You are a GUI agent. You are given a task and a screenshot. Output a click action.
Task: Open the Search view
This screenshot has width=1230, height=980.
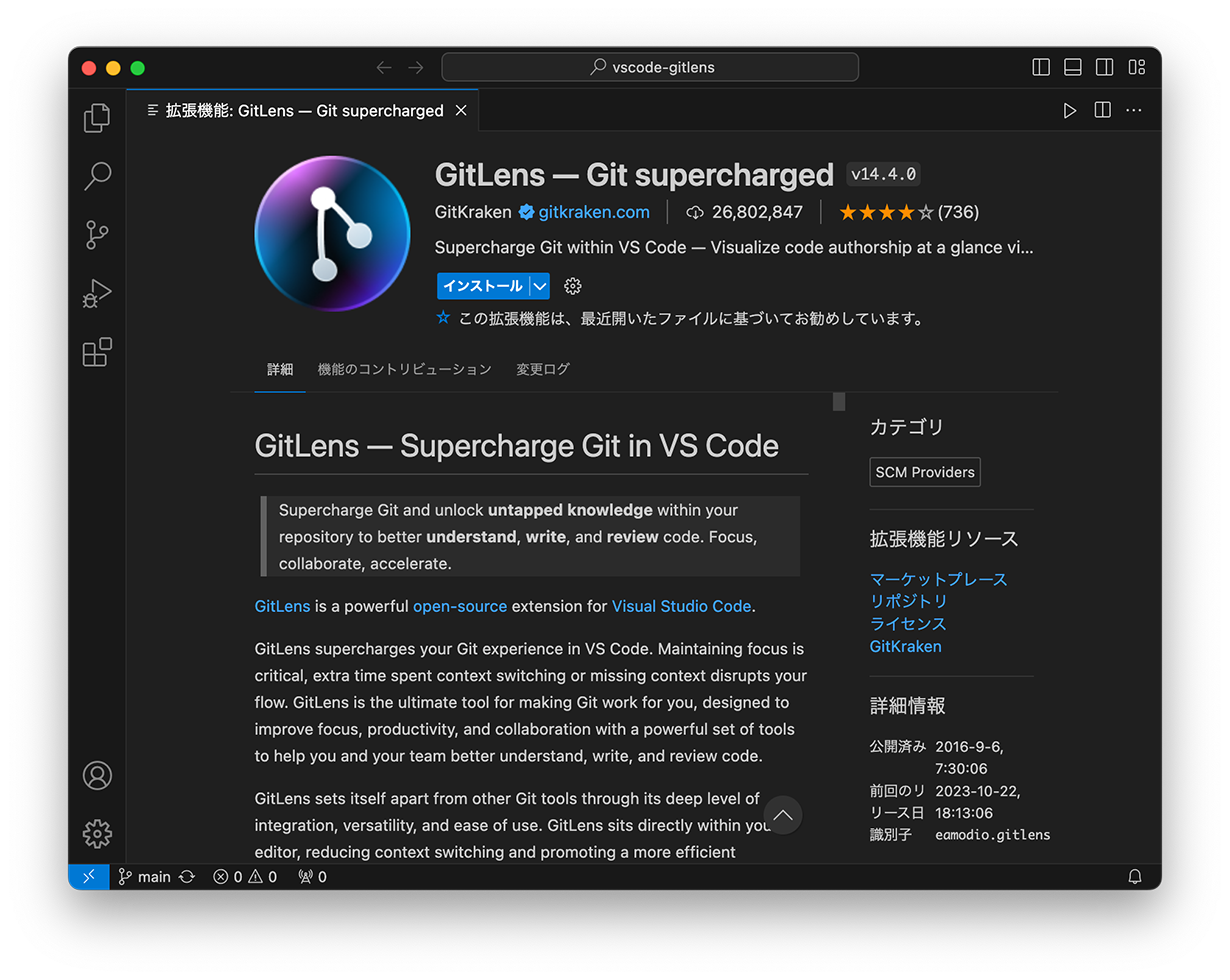coord(96,176)
